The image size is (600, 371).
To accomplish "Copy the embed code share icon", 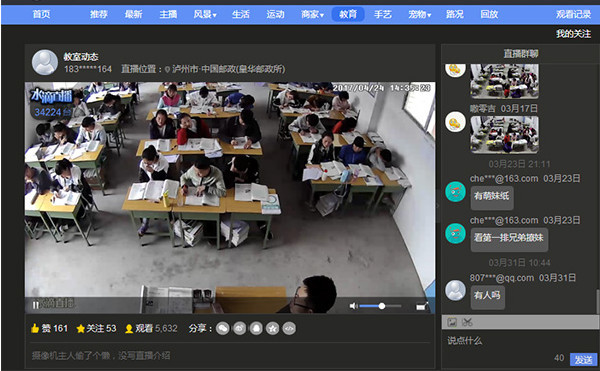I will (289, 329).
